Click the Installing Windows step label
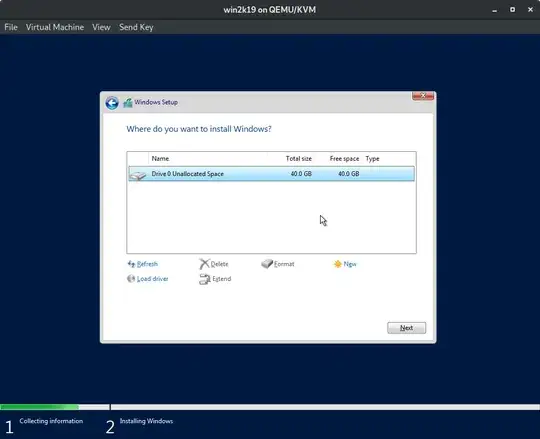Image resolution: width=540 pixels, height=439 pixels. pyautogui.click(x=146, y=421)
